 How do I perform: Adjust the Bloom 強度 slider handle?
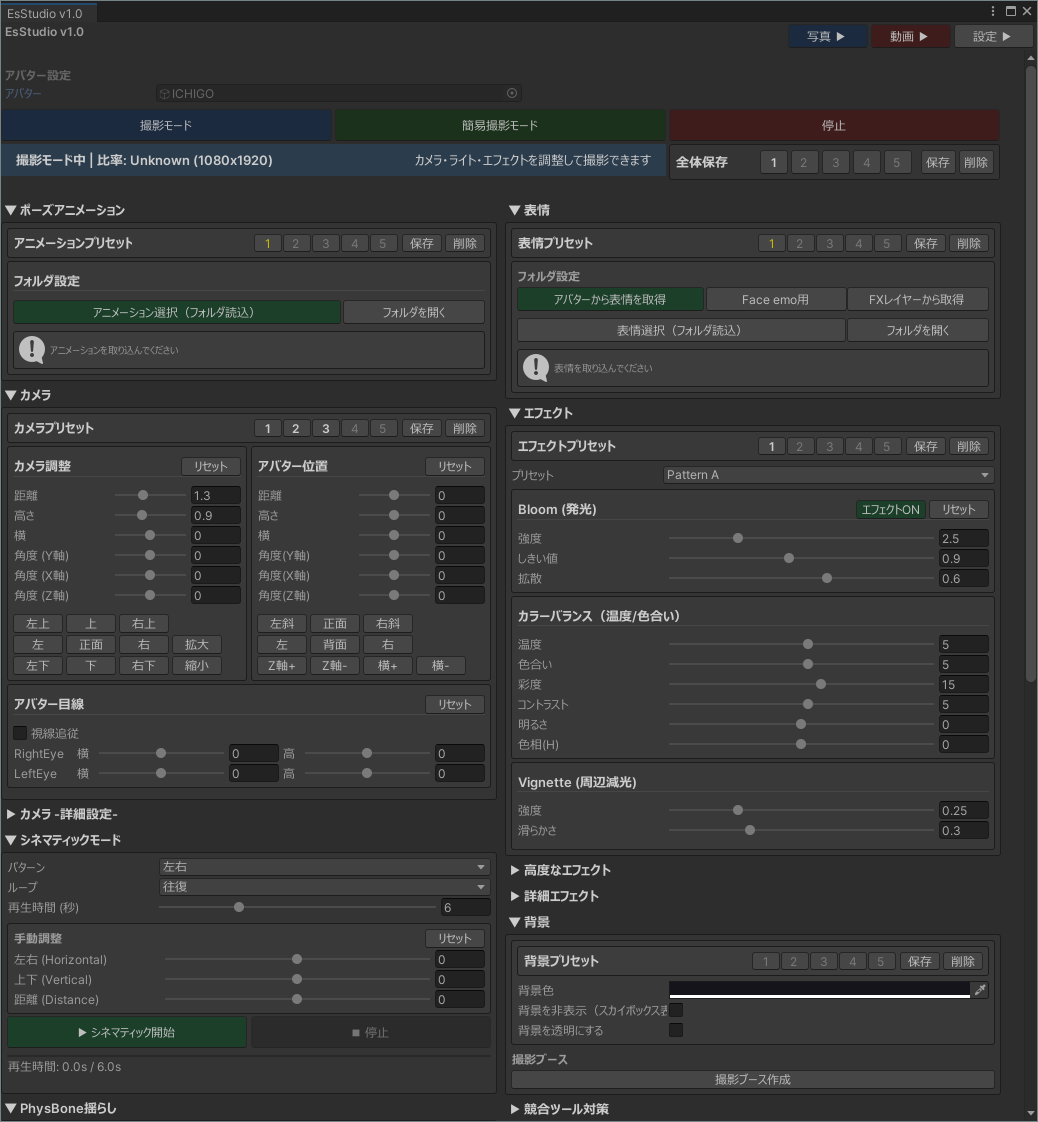738,538
